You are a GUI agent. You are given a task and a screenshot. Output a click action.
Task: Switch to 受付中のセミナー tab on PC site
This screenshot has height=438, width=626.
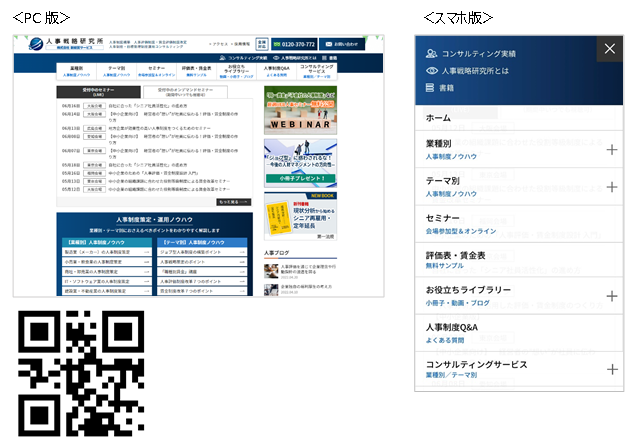click(x=98, y=92)
